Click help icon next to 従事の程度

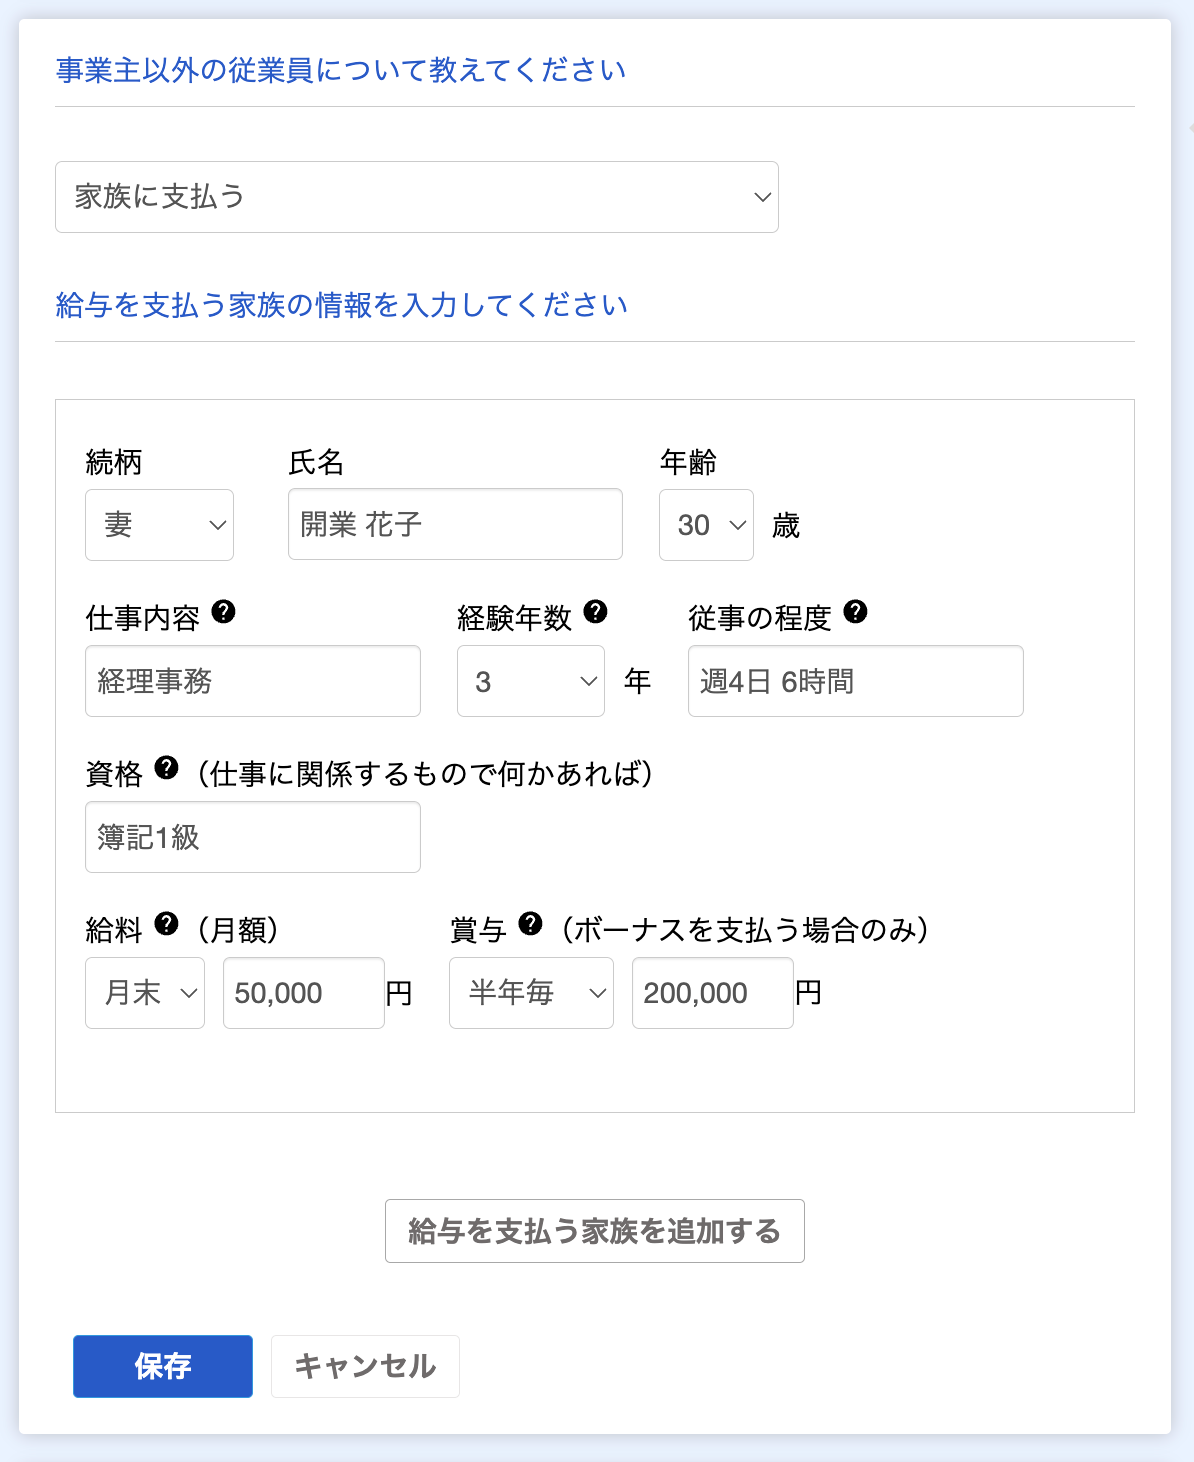point(855,612)
